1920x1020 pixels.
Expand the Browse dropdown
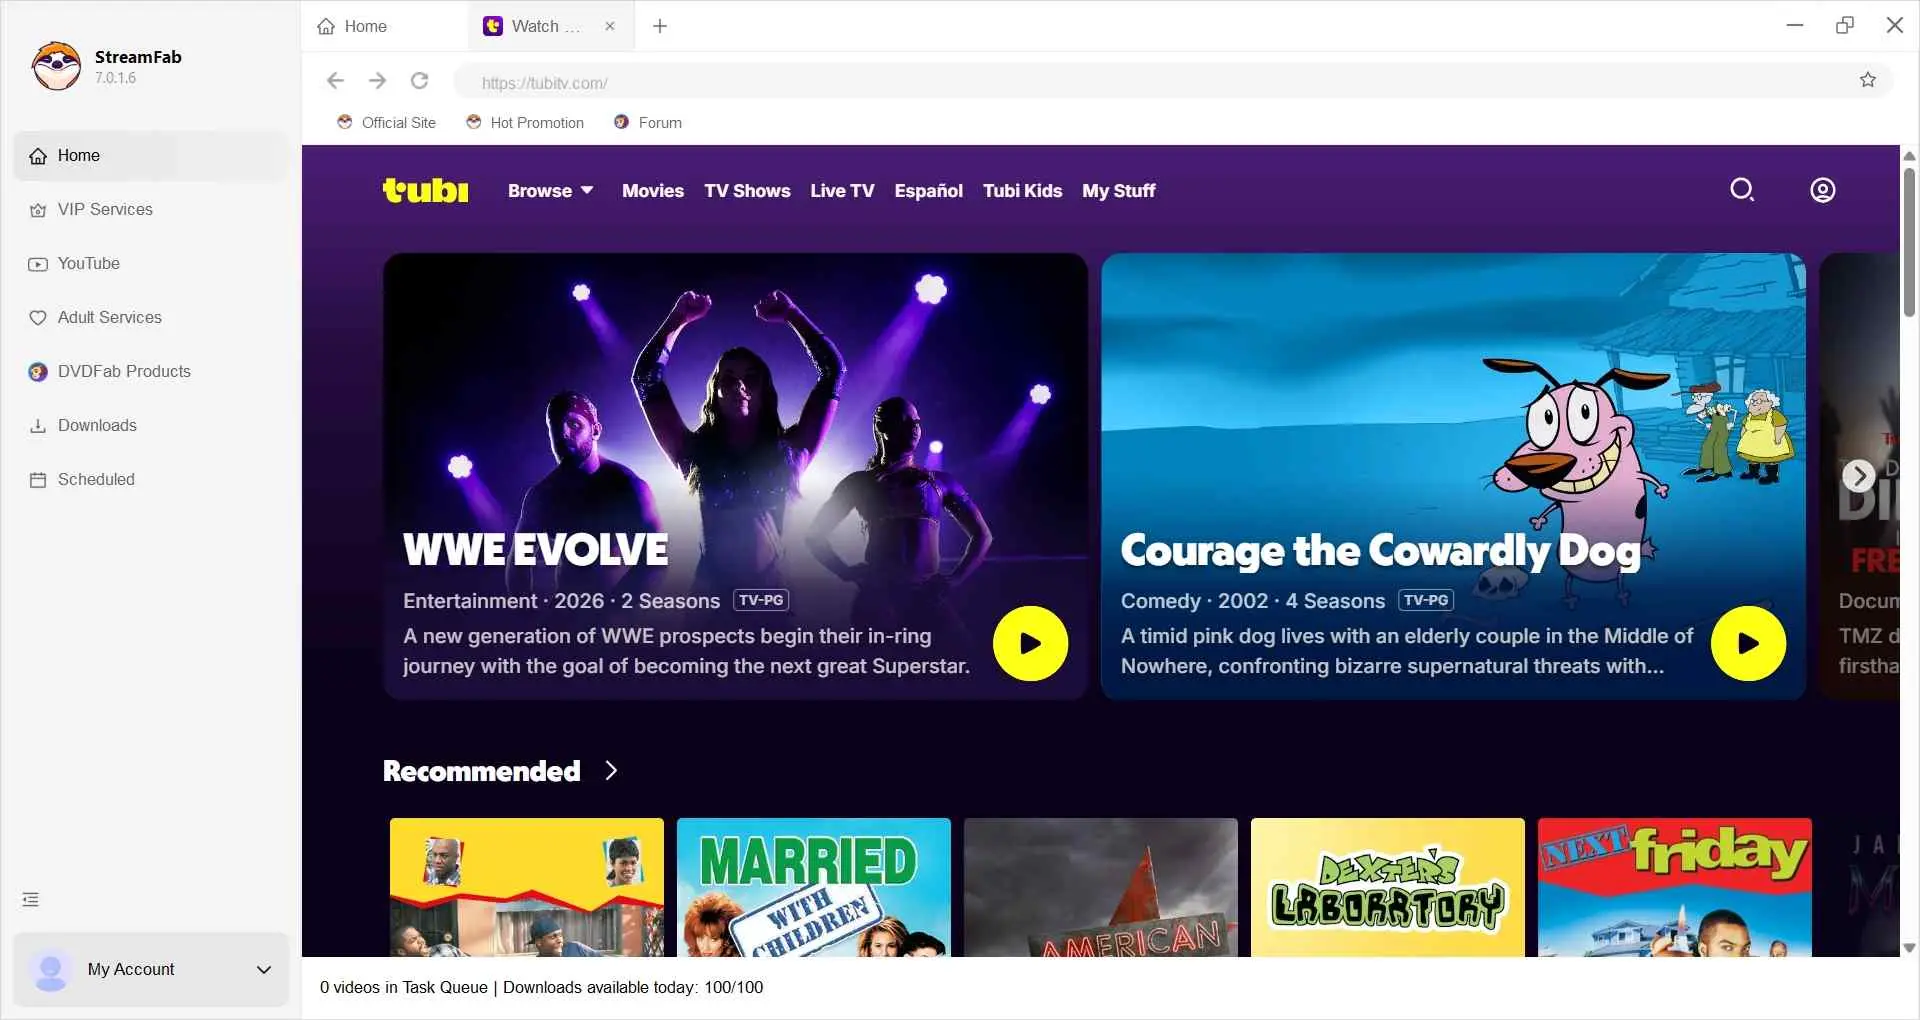tap(550, 191)
